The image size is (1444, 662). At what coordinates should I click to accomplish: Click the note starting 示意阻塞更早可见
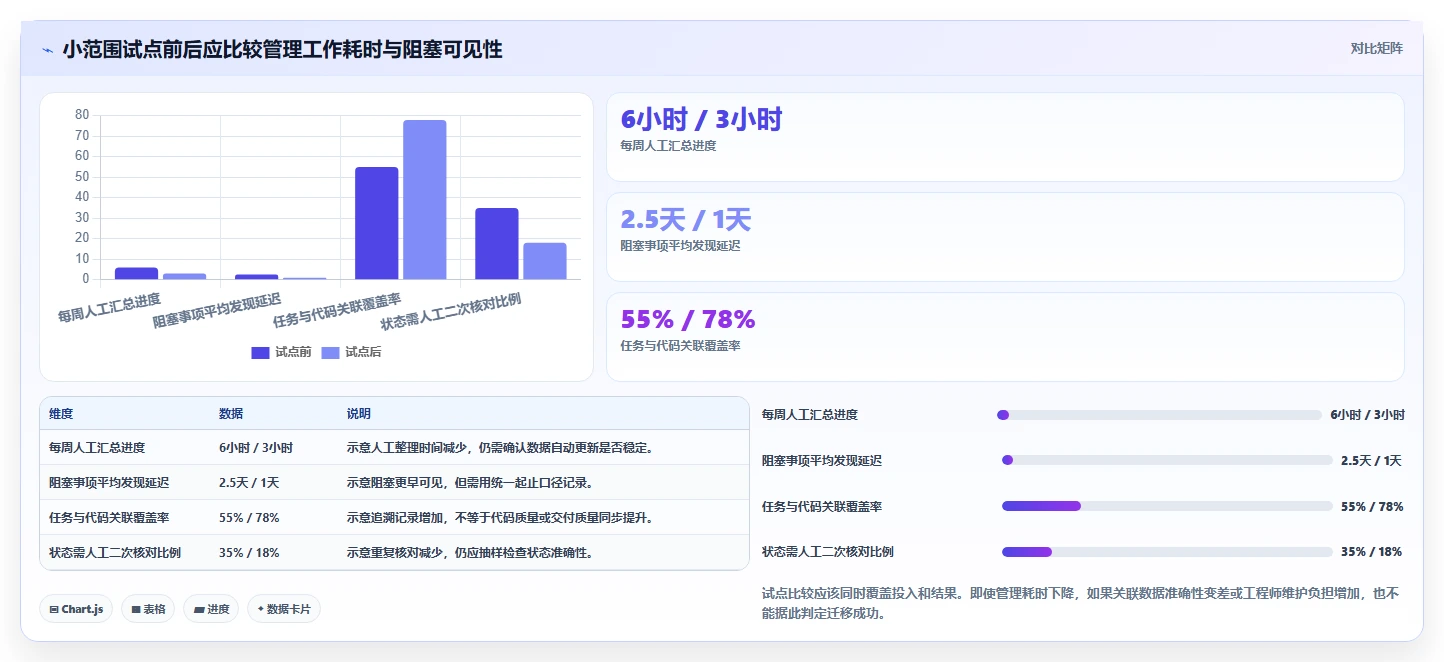[x=470, y=482]
